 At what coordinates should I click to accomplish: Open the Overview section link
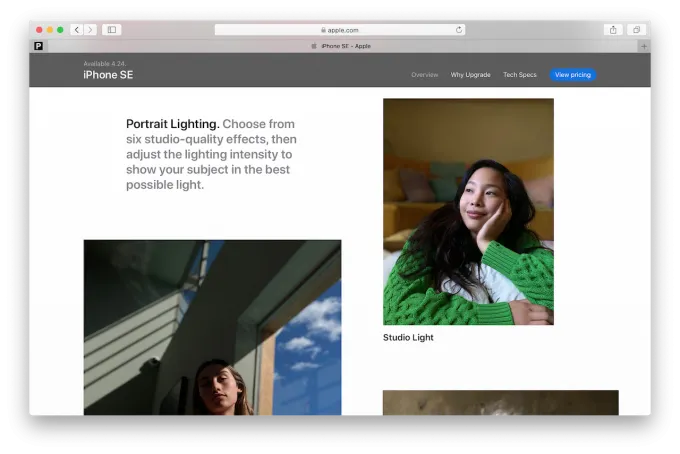424,75
